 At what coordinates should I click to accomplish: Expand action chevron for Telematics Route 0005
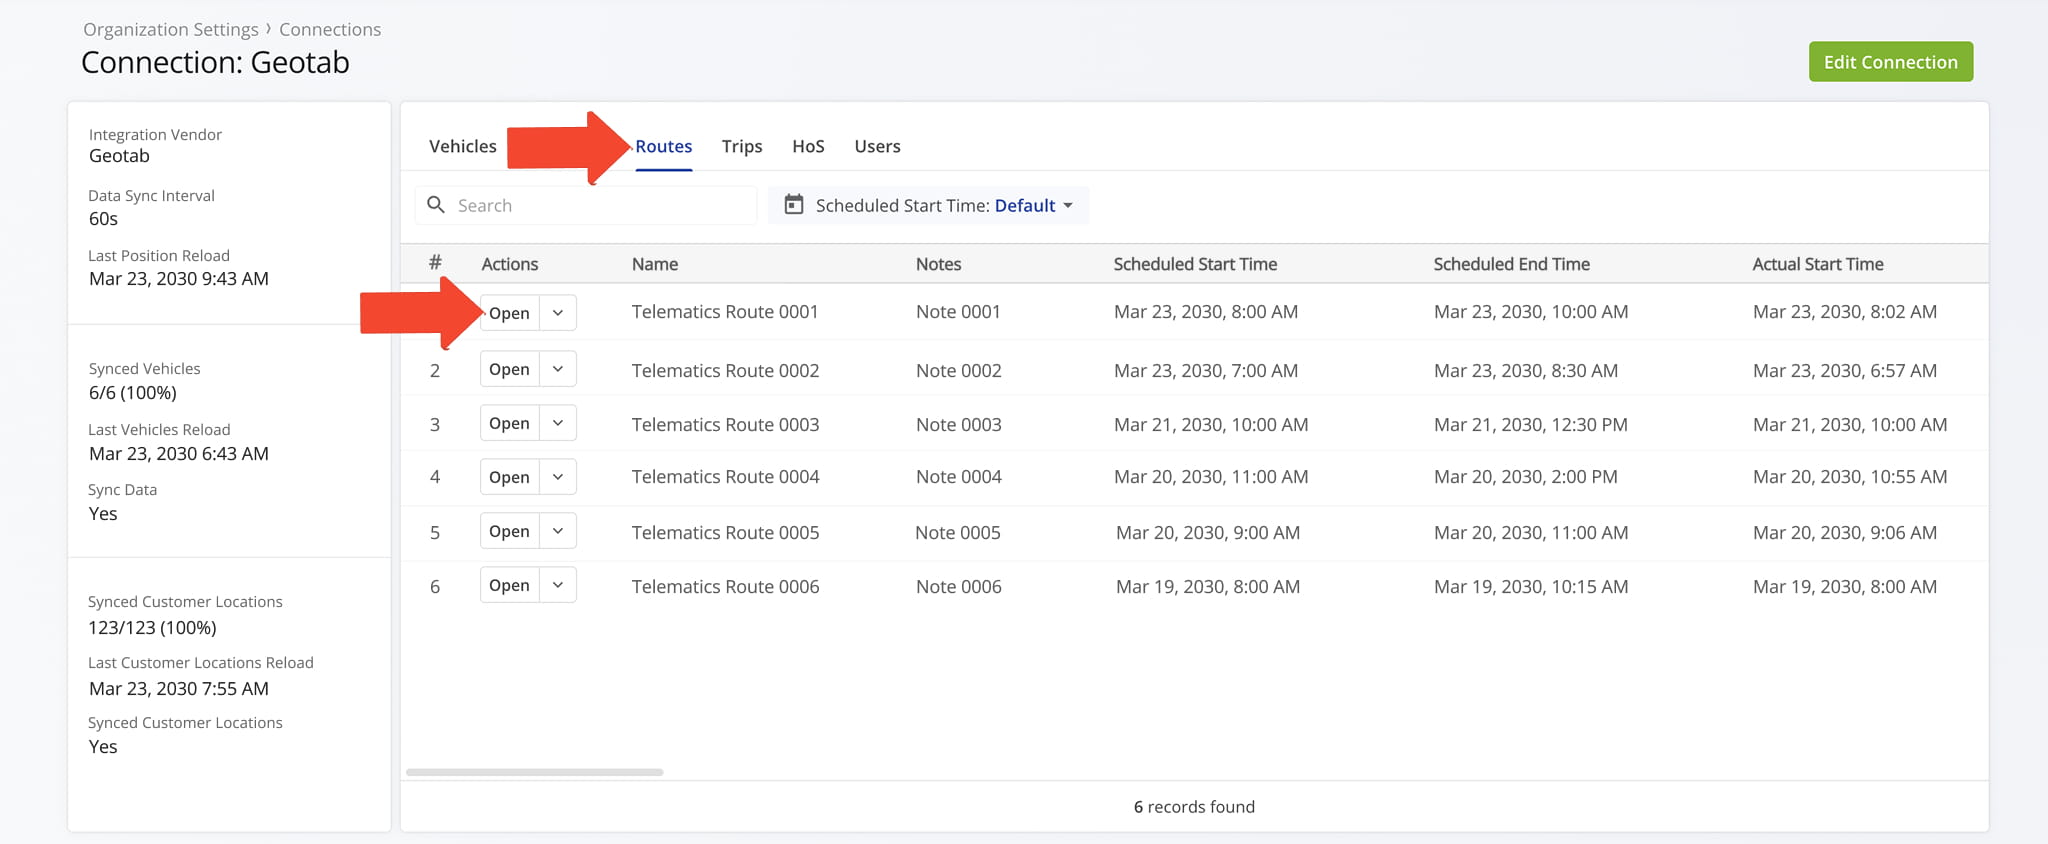coord(558,531)
